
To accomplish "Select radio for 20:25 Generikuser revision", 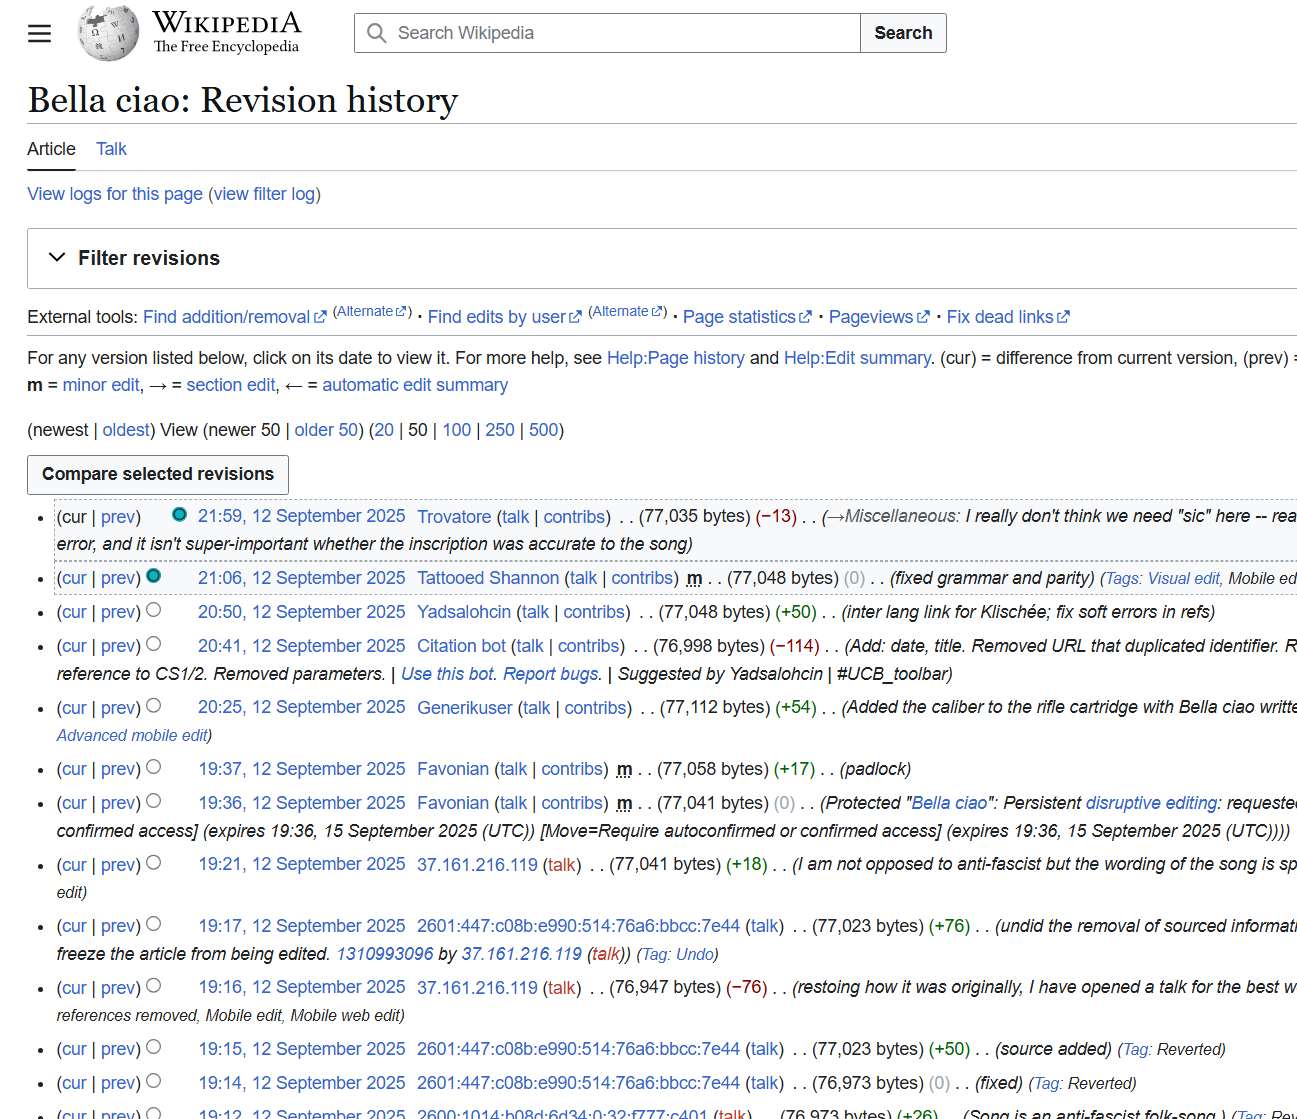I will point(153,706).
